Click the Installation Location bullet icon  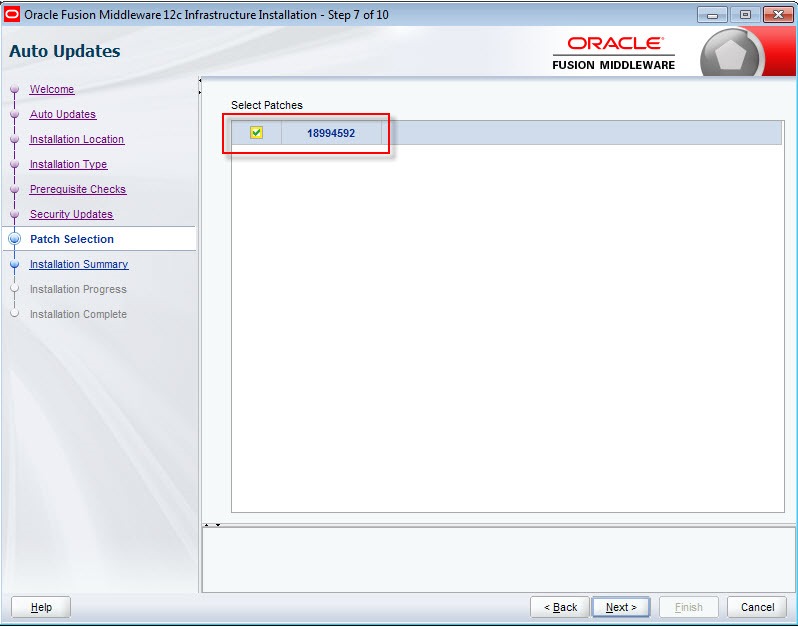(x=15, y=139)
